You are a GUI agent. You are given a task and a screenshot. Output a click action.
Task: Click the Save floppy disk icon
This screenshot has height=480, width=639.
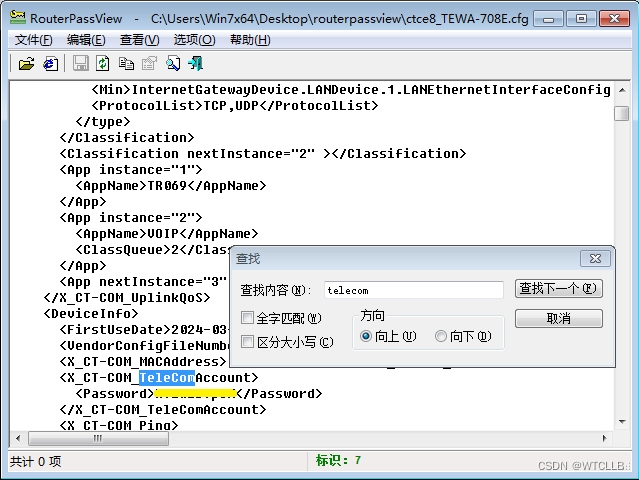click(x=80, y=64)
